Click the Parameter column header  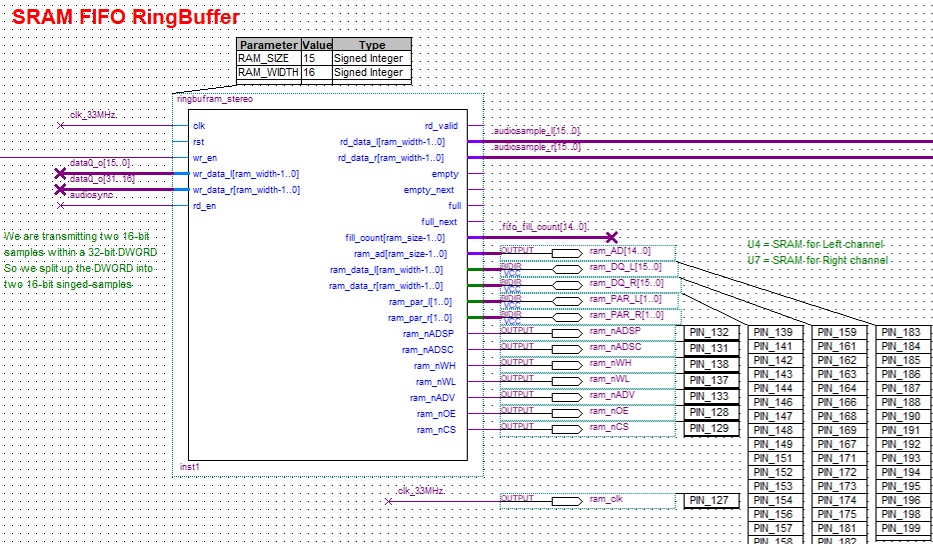tap(268, 45)
